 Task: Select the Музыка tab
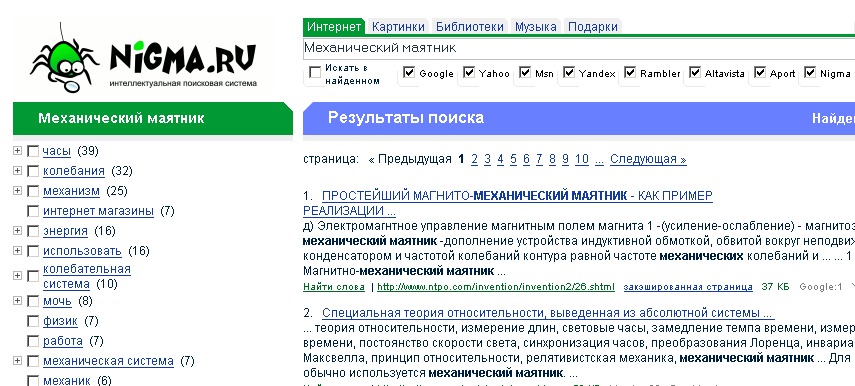tap(535, 27)
